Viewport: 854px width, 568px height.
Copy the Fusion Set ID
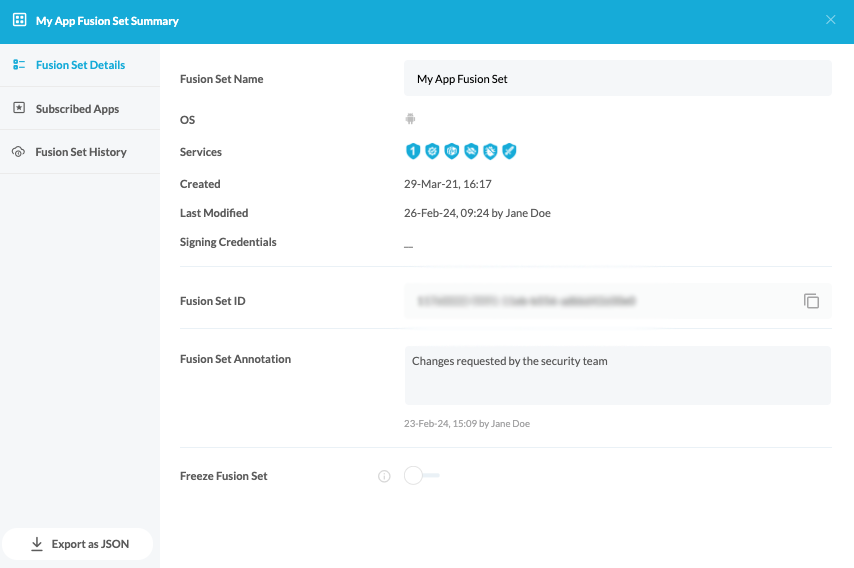[x=811, y=301]
